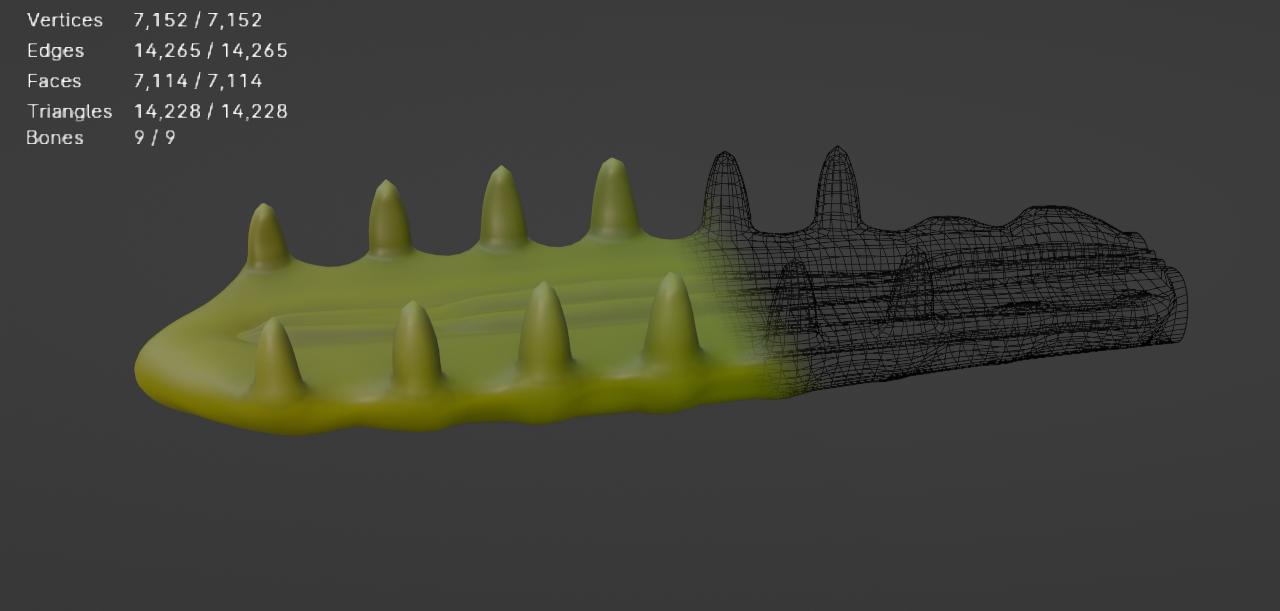Select the 14,228 / 14,228 triangles count
Screen dimensions: 1280x611
click(210, 111)
